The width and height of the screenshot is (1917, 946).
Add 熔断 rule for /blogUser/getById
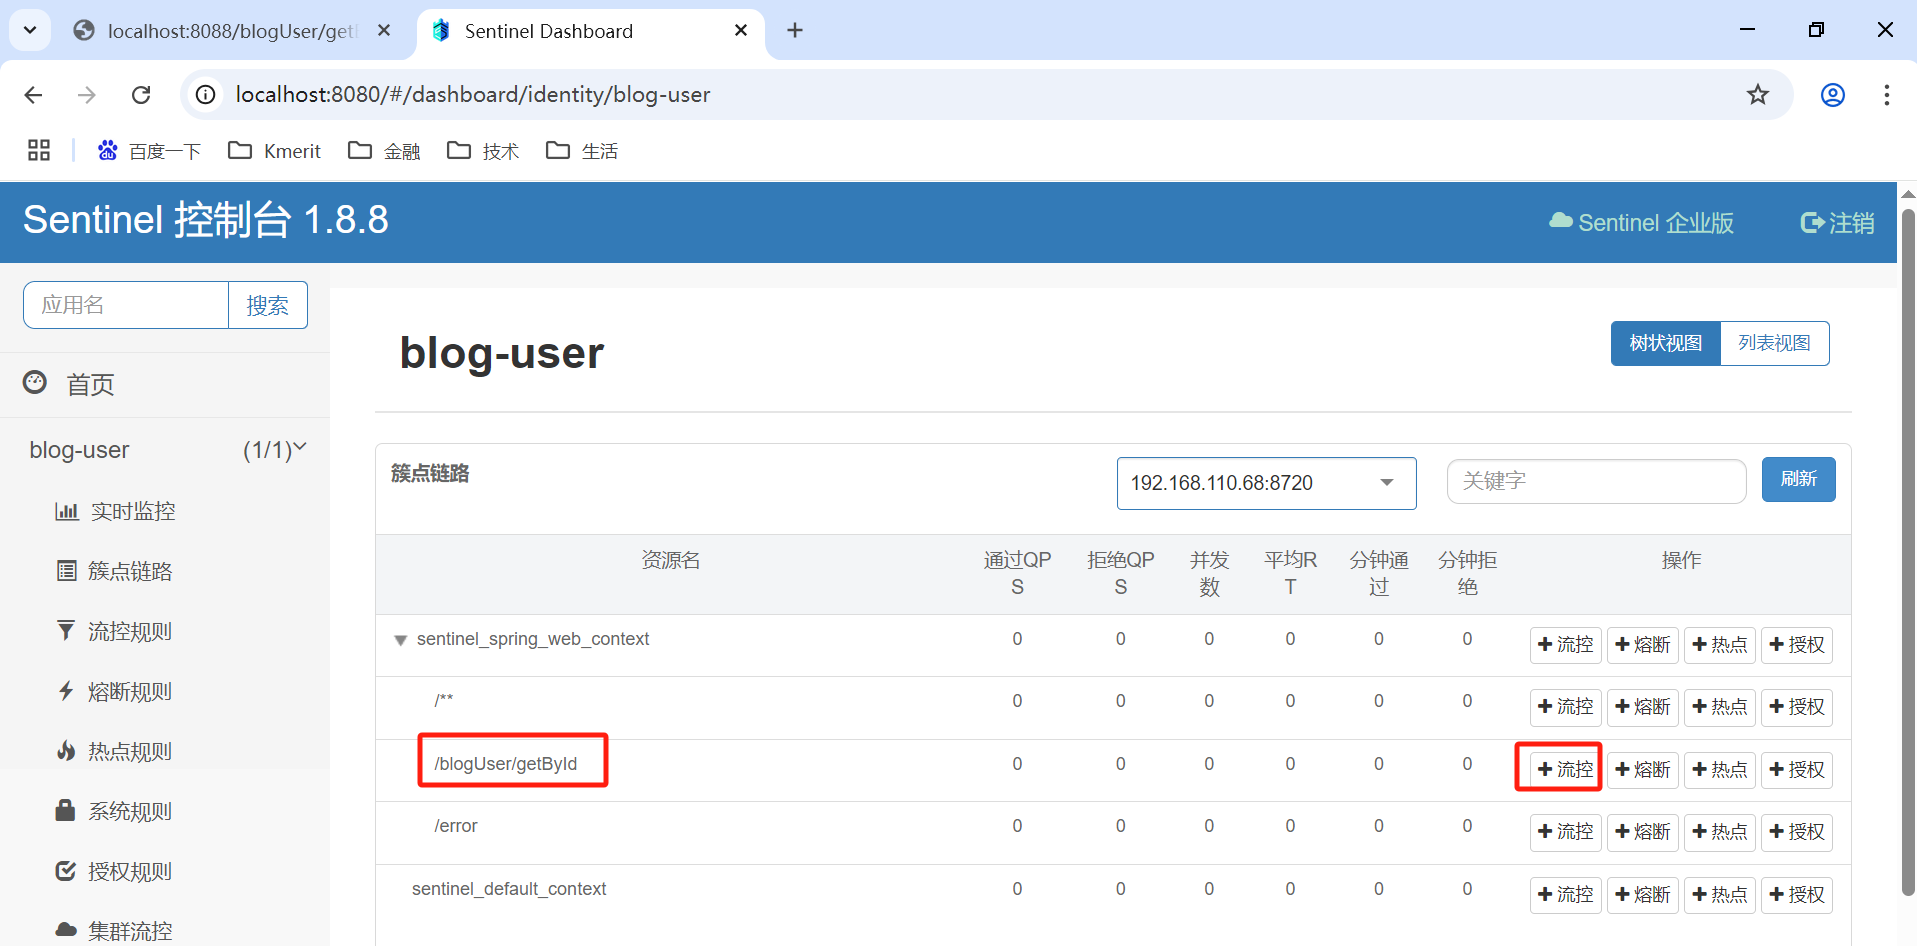1643,770
